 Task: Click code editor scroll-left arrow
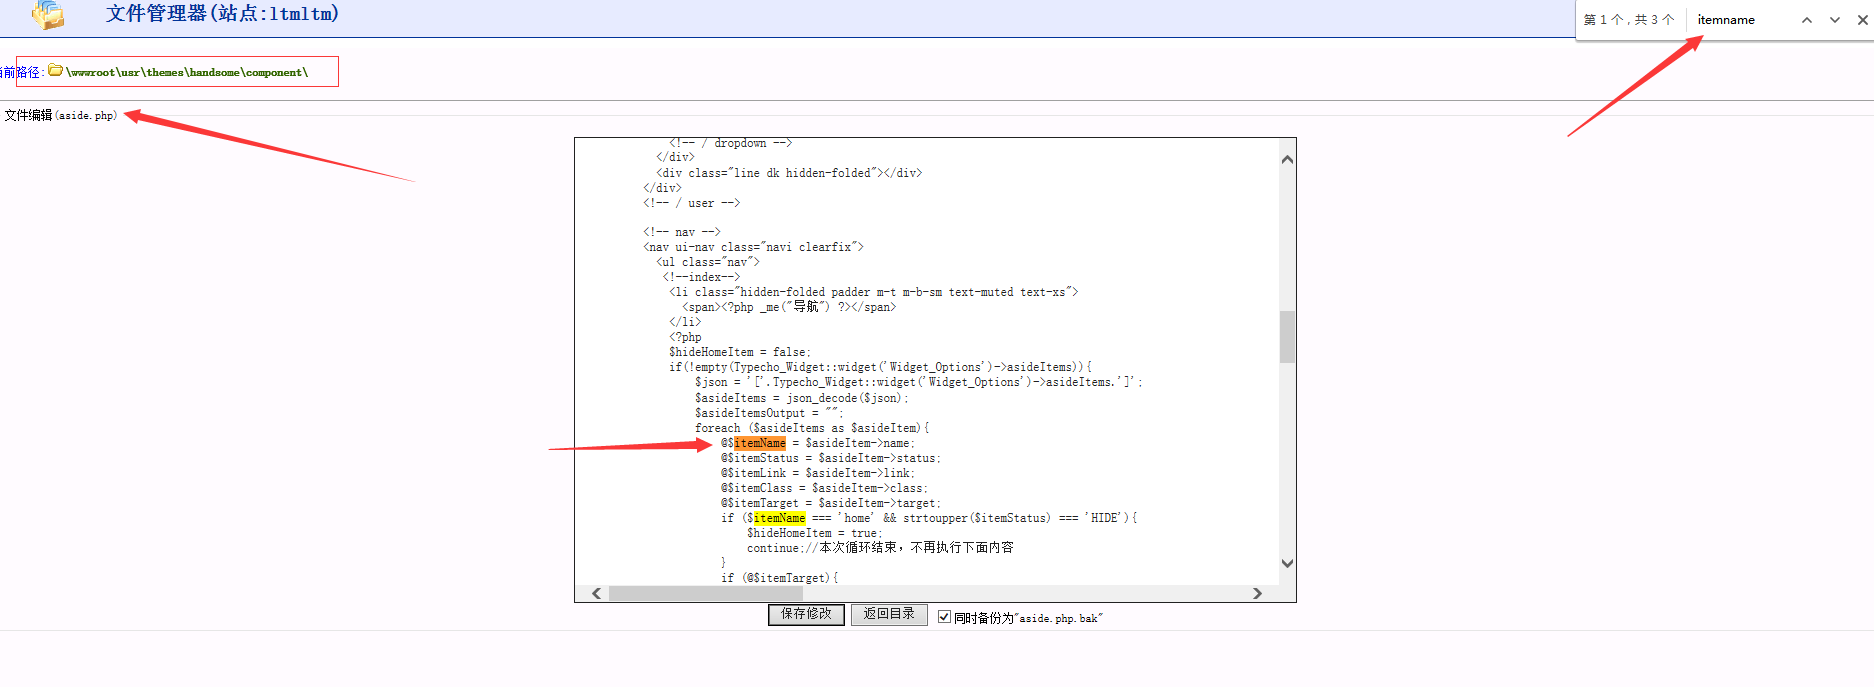coord(597,593)
